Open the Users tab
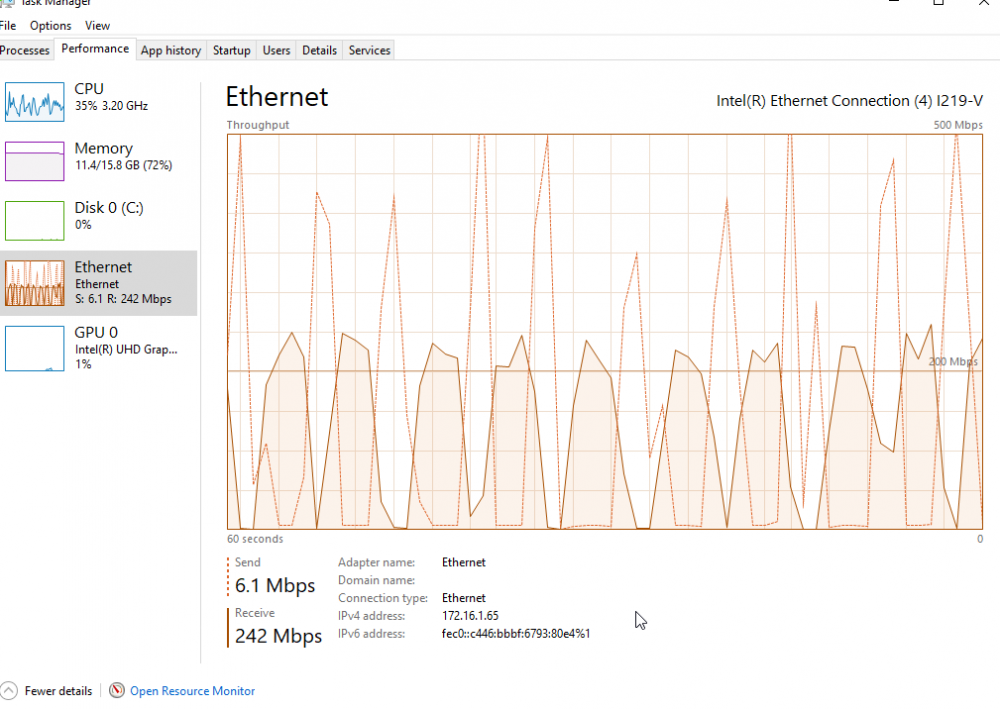1000x709 pixels. 276,50
